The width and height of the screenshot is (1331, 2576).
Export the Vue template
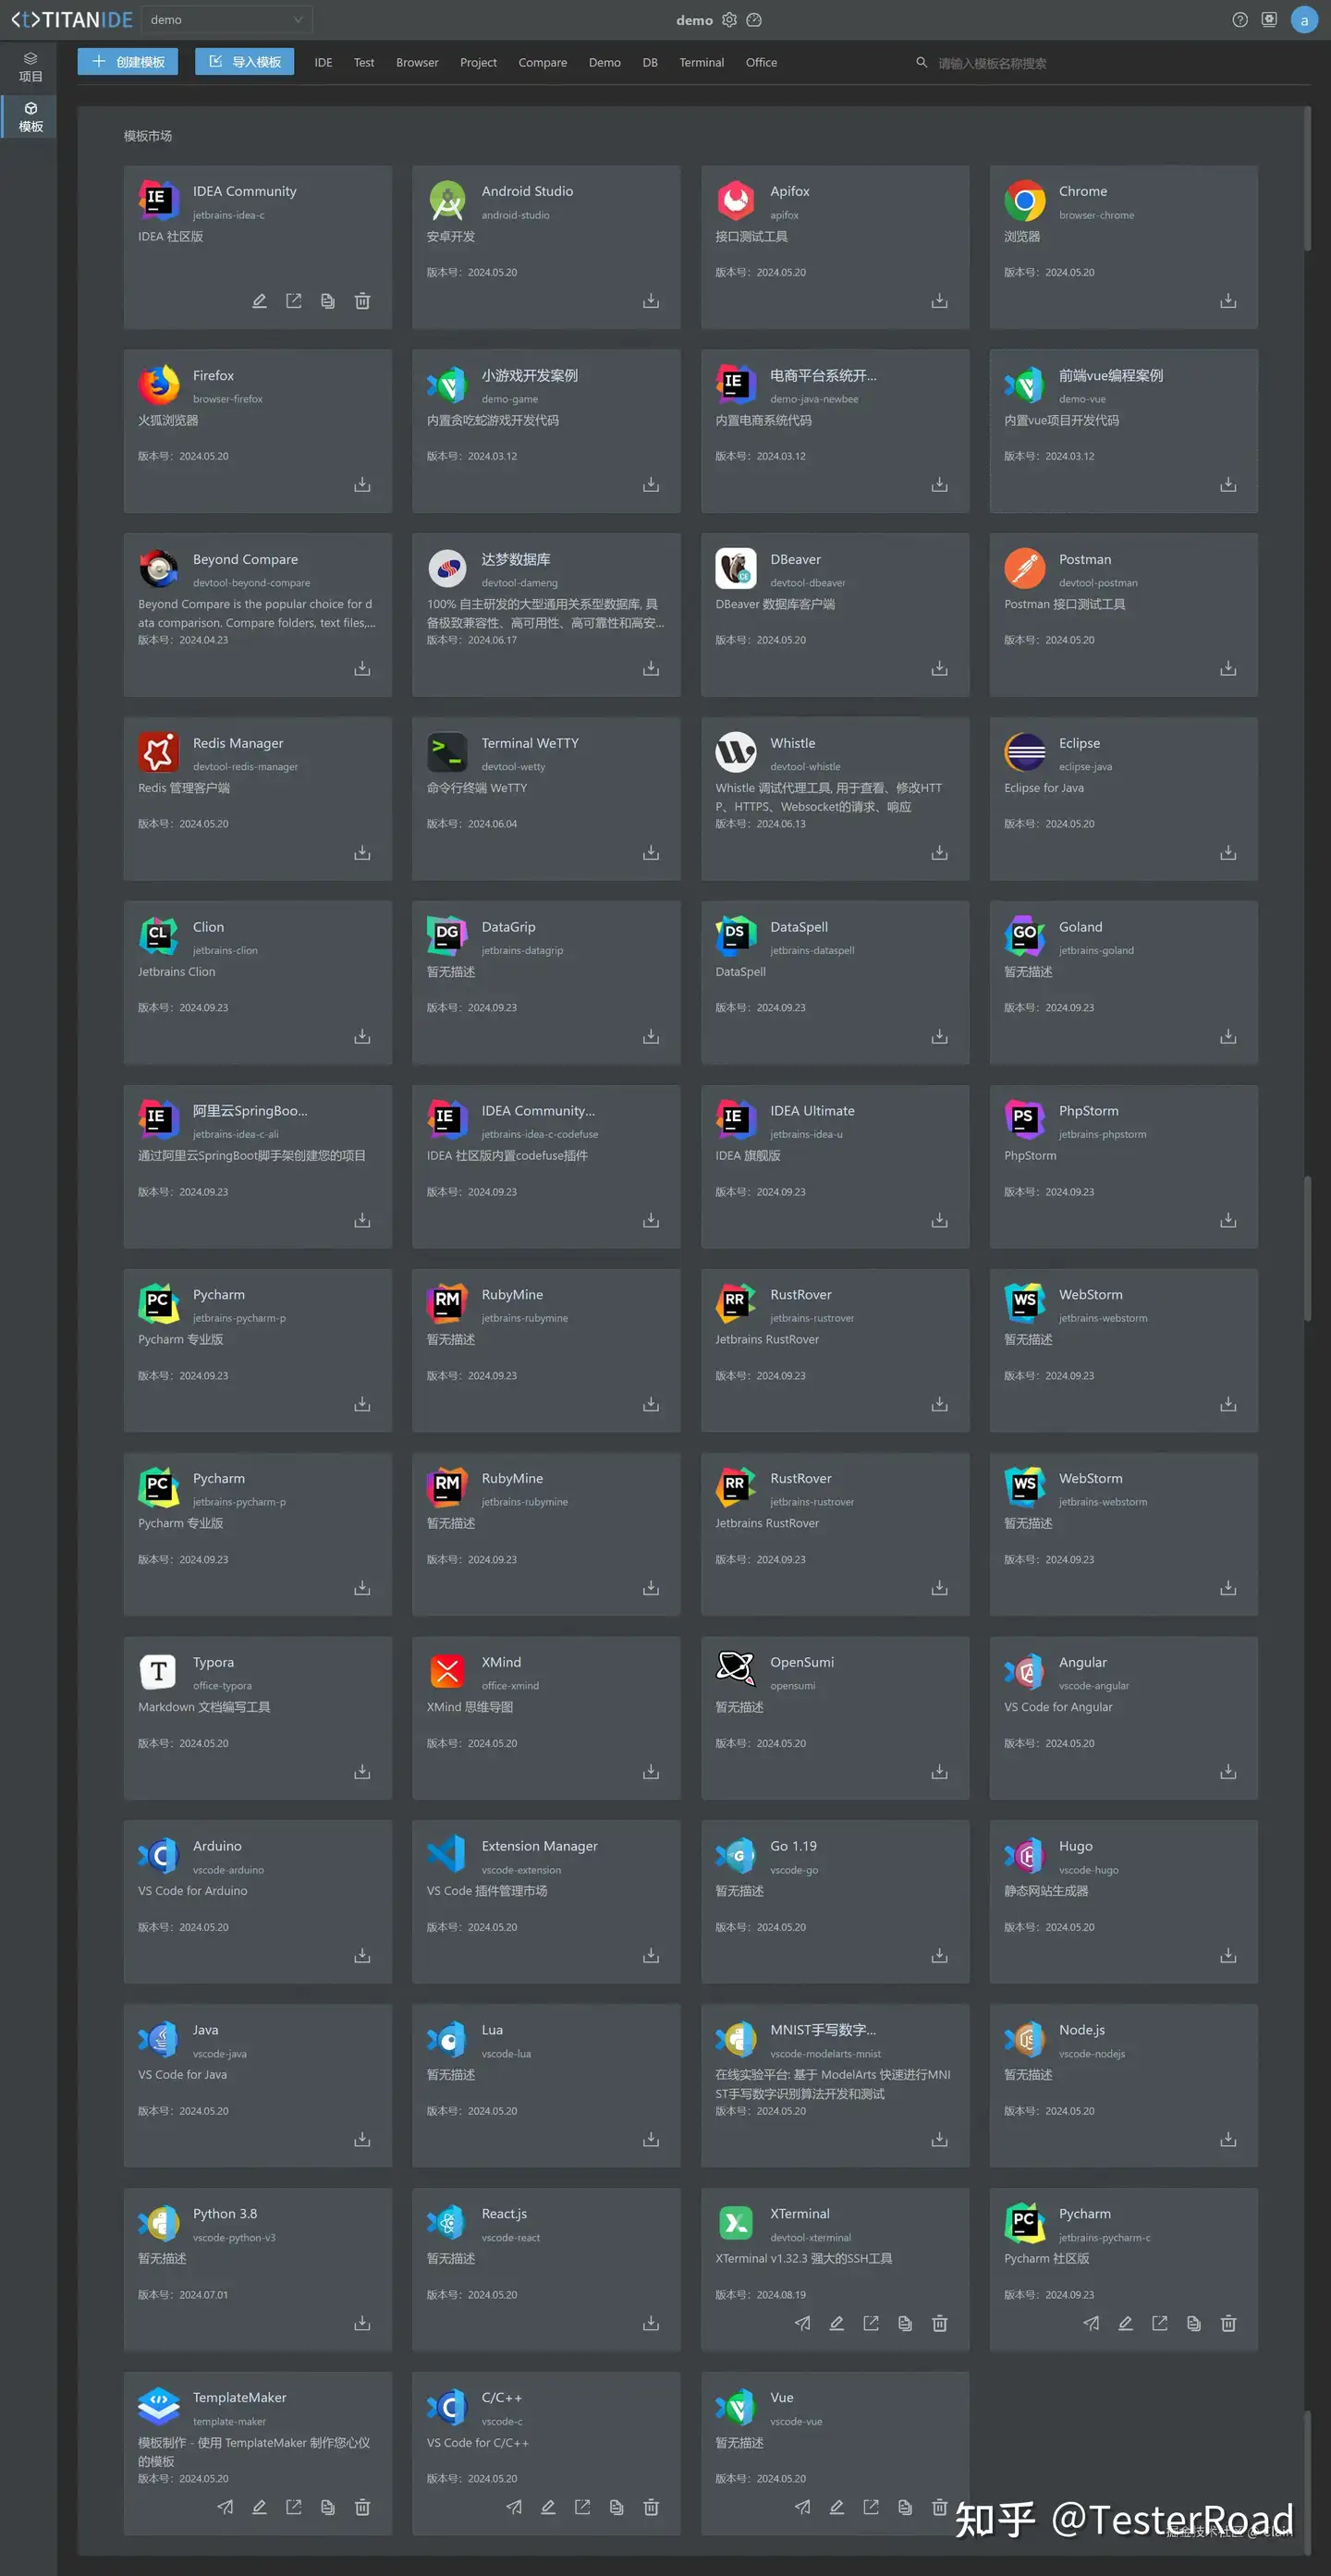coord(871,2508)
